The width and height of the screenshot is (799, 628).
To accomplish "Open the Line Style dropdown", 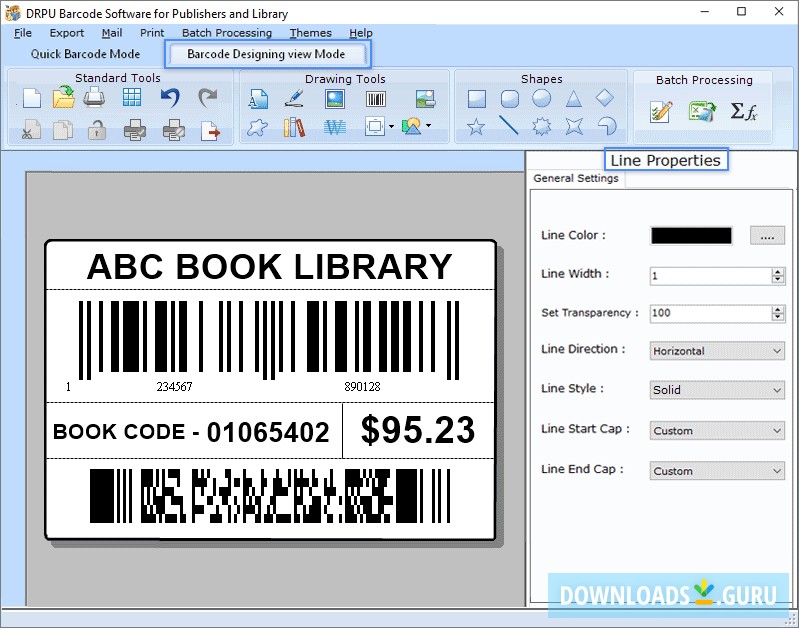I will pos(717,390).
